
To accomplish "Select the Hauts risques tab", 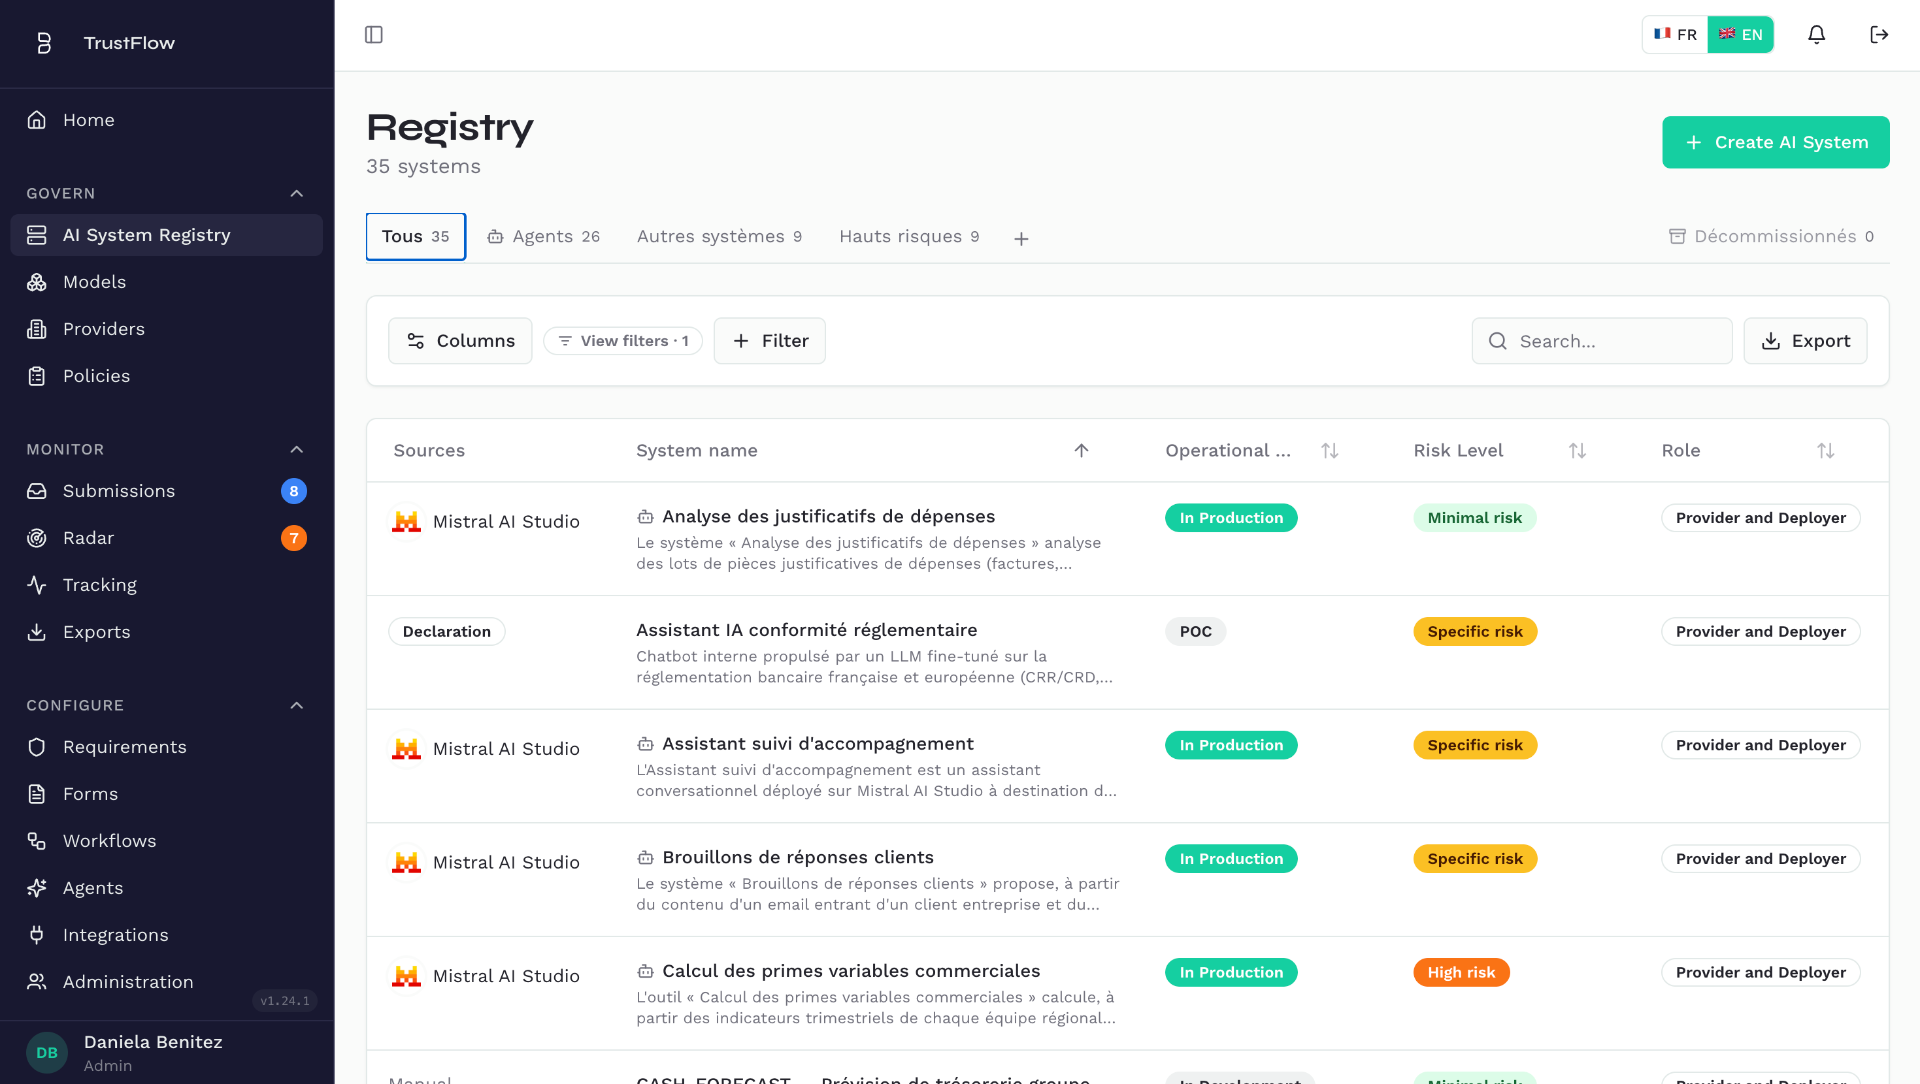I will tap(909, 237).
